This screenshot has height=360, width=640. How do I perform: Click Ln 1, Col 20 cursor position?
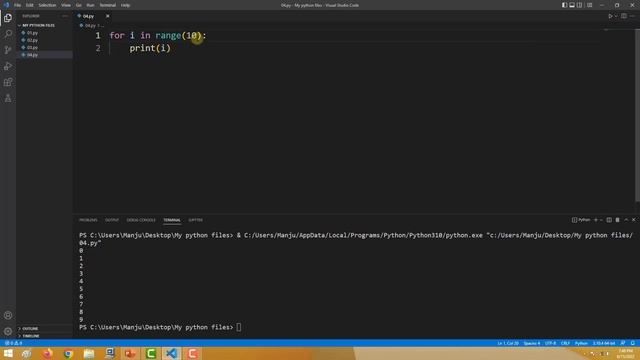click(x=508, y=343)
